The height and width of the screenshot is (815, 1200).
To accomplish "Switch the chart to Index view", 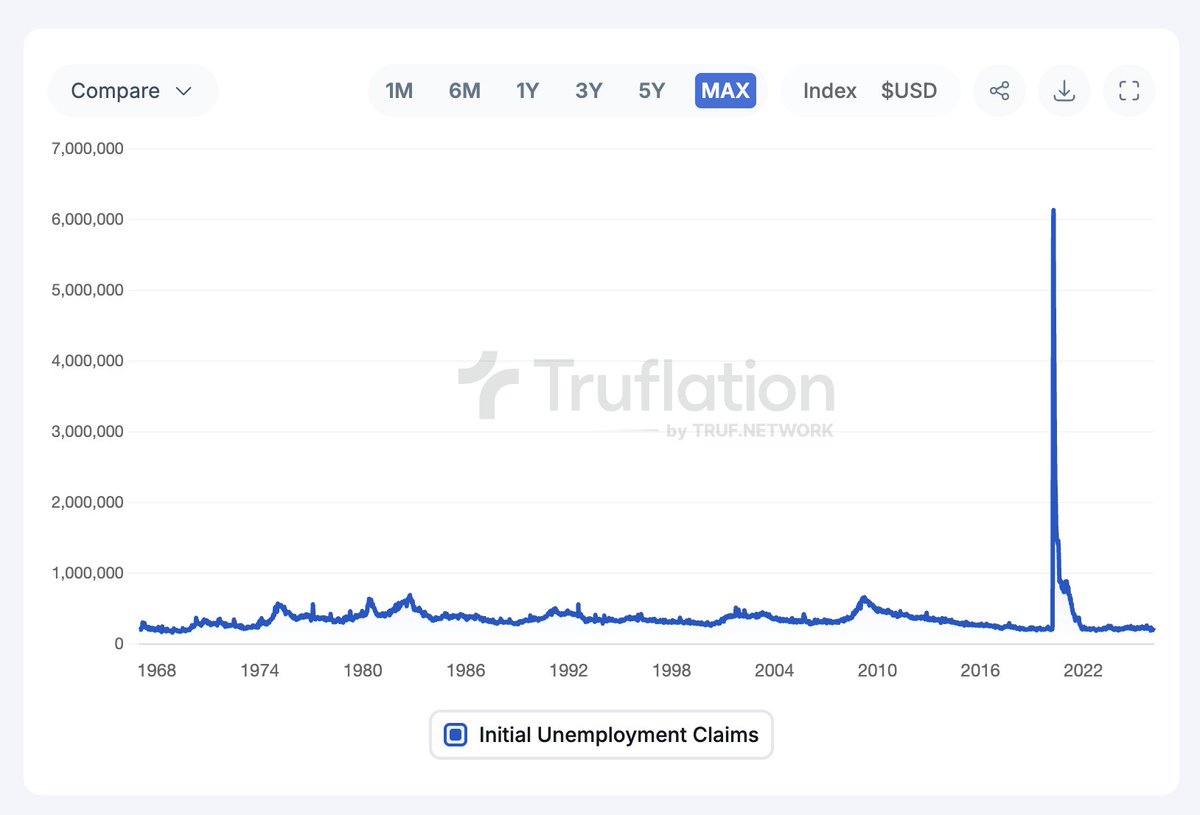I will (829, 90).
